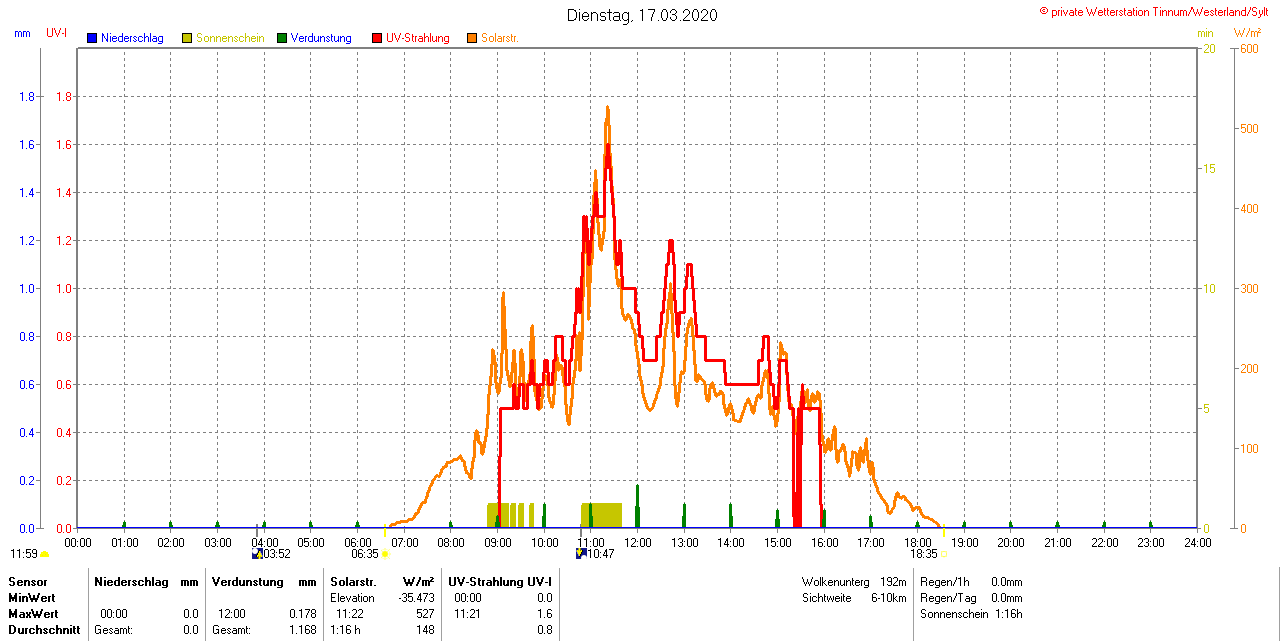Click the 06:35 sunrise time label
This screenshot has width=1280, height=641.
(x=365, y=554)
